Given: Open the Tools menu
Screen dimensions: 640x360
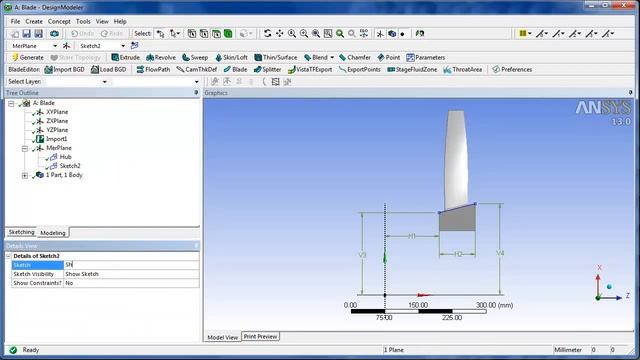Looking at the screenshot, I should click(83, 21).
